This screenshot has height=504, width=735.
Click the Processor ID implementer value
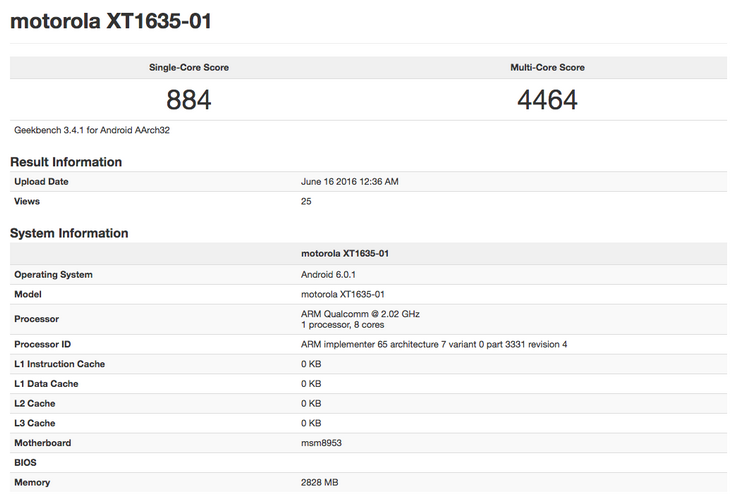pyautogui.click(x=434, y=344)
